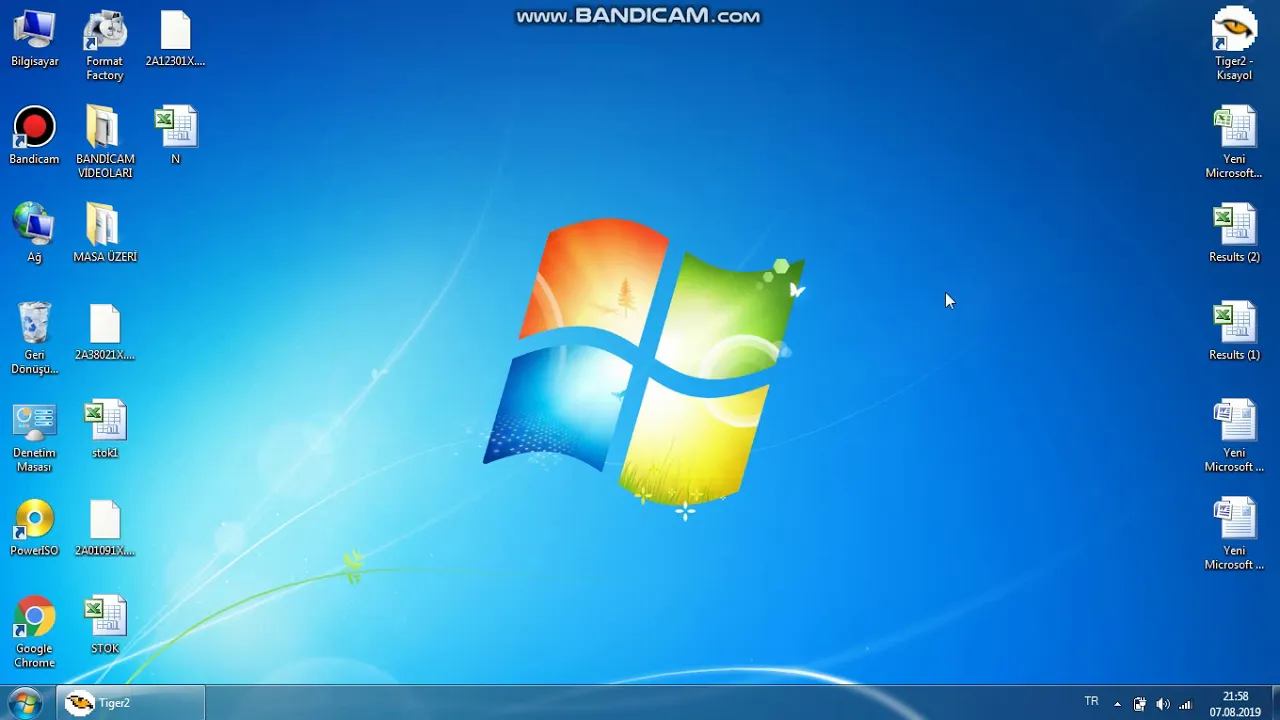Open the volume speaker tray icon
The image size is (1280, 720).
click(x=1162, y=704)
